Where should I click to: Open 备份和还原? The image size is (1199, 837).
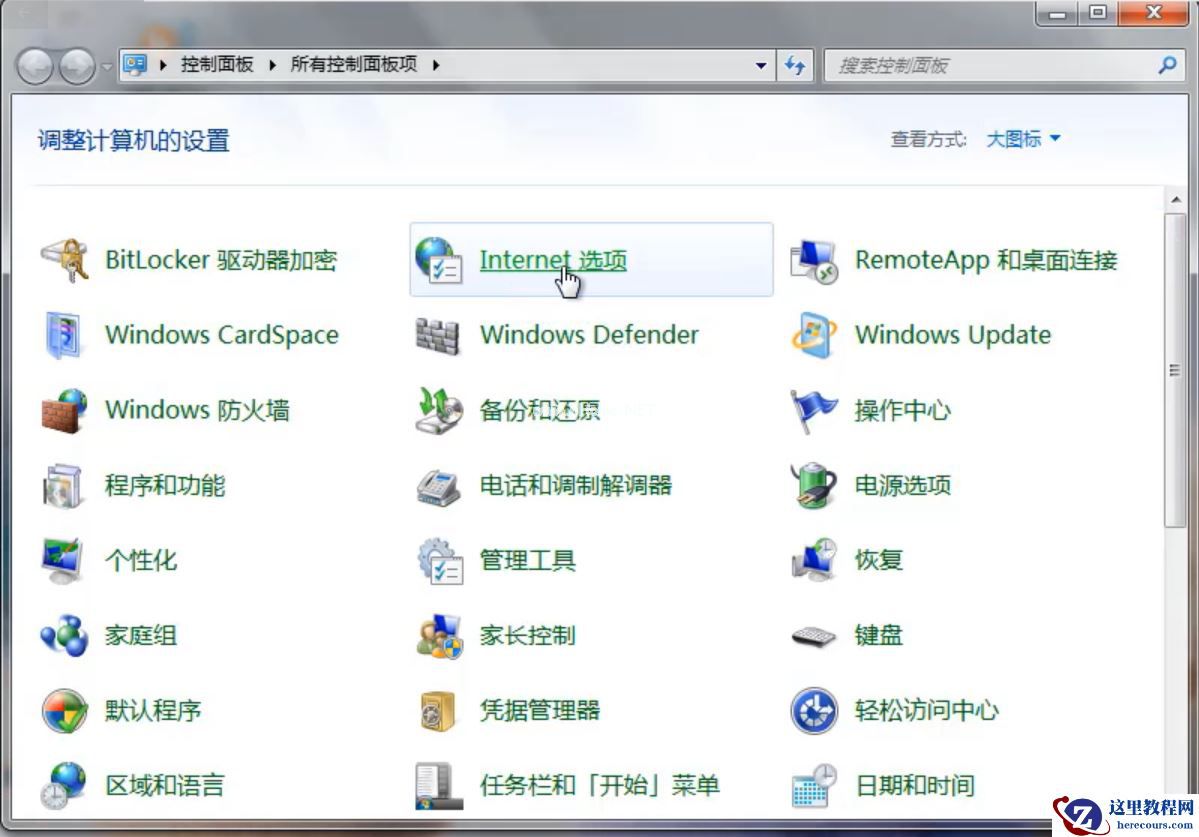(540, 410)
